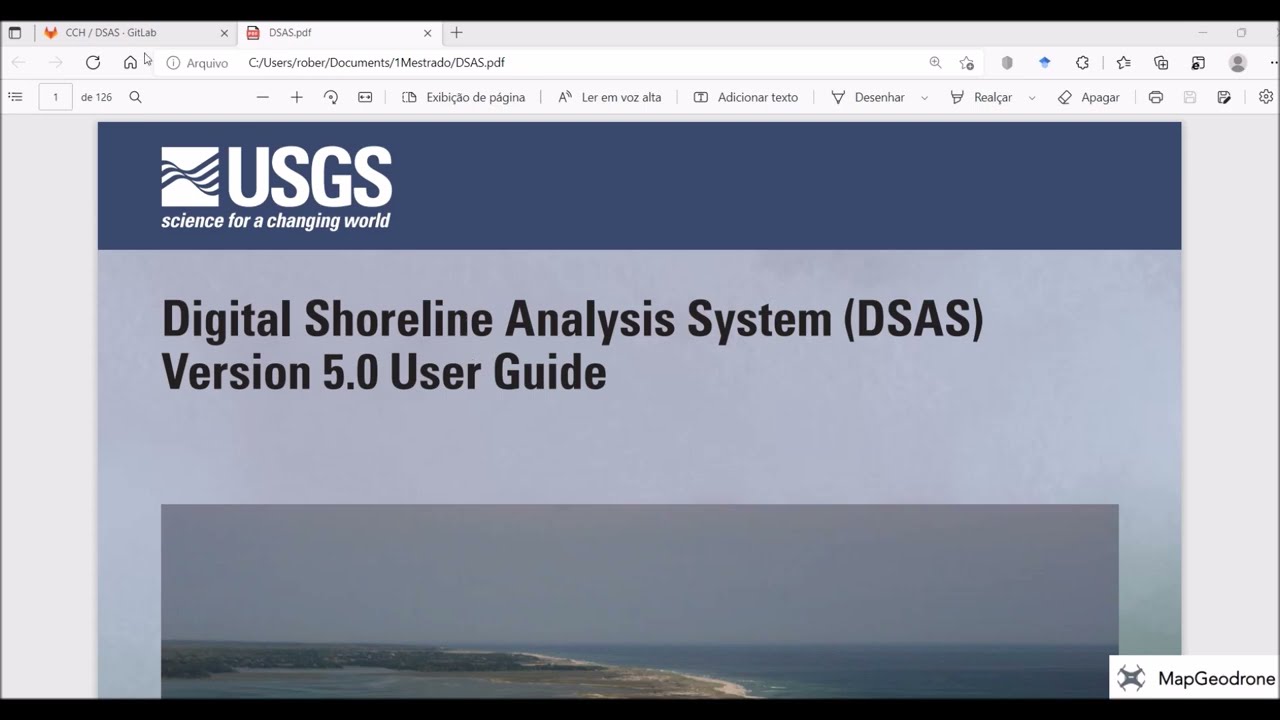
Task: Activate the Desenhar drawing tool
Action: (x=867, y=97)
